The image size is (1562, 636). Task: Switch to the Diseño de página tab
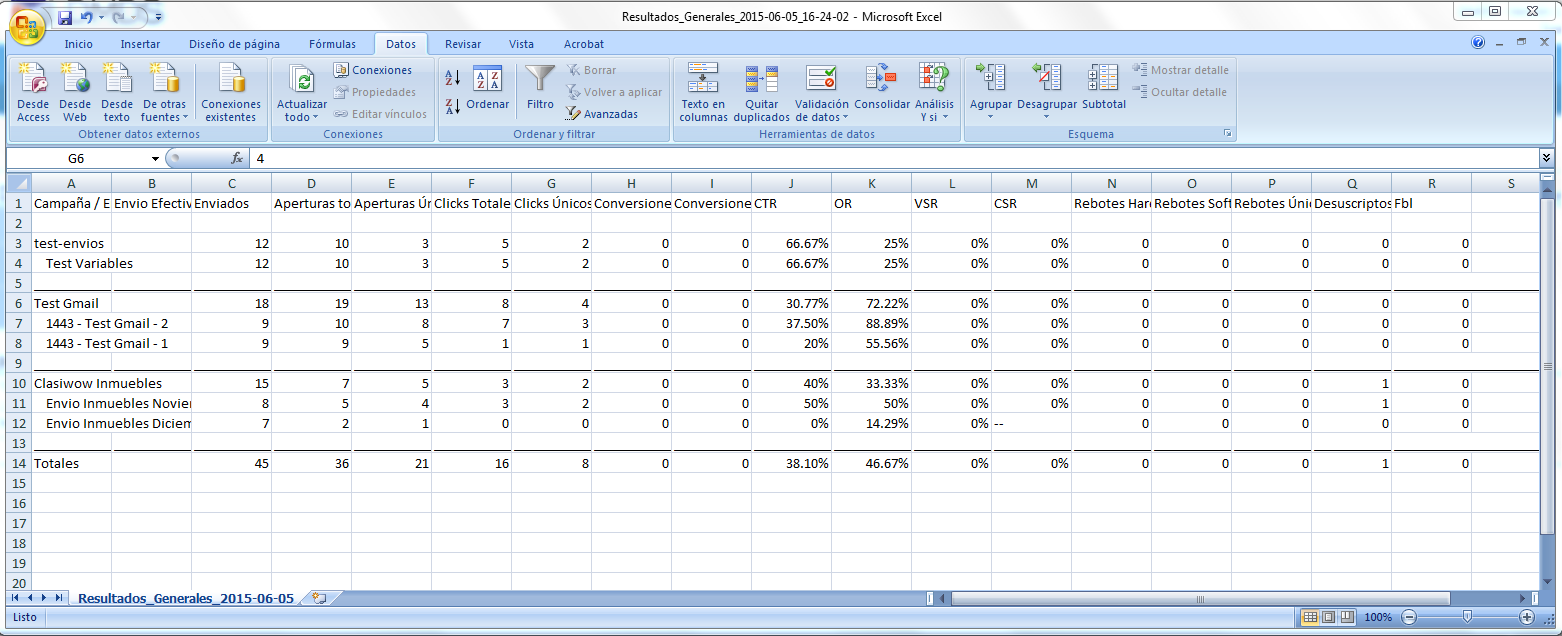point(234,44)
